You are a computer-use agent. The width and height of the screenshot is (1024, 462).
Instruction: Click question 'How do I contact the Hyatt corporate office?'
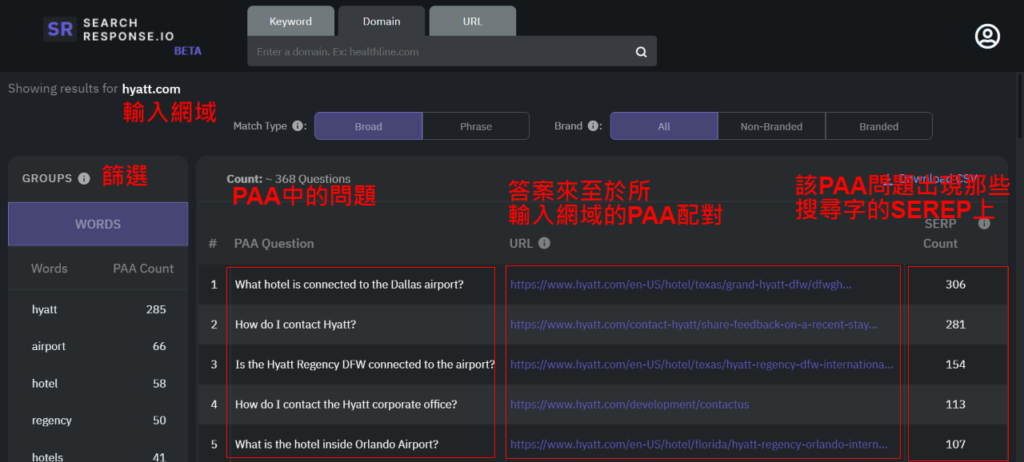point(346,404)
